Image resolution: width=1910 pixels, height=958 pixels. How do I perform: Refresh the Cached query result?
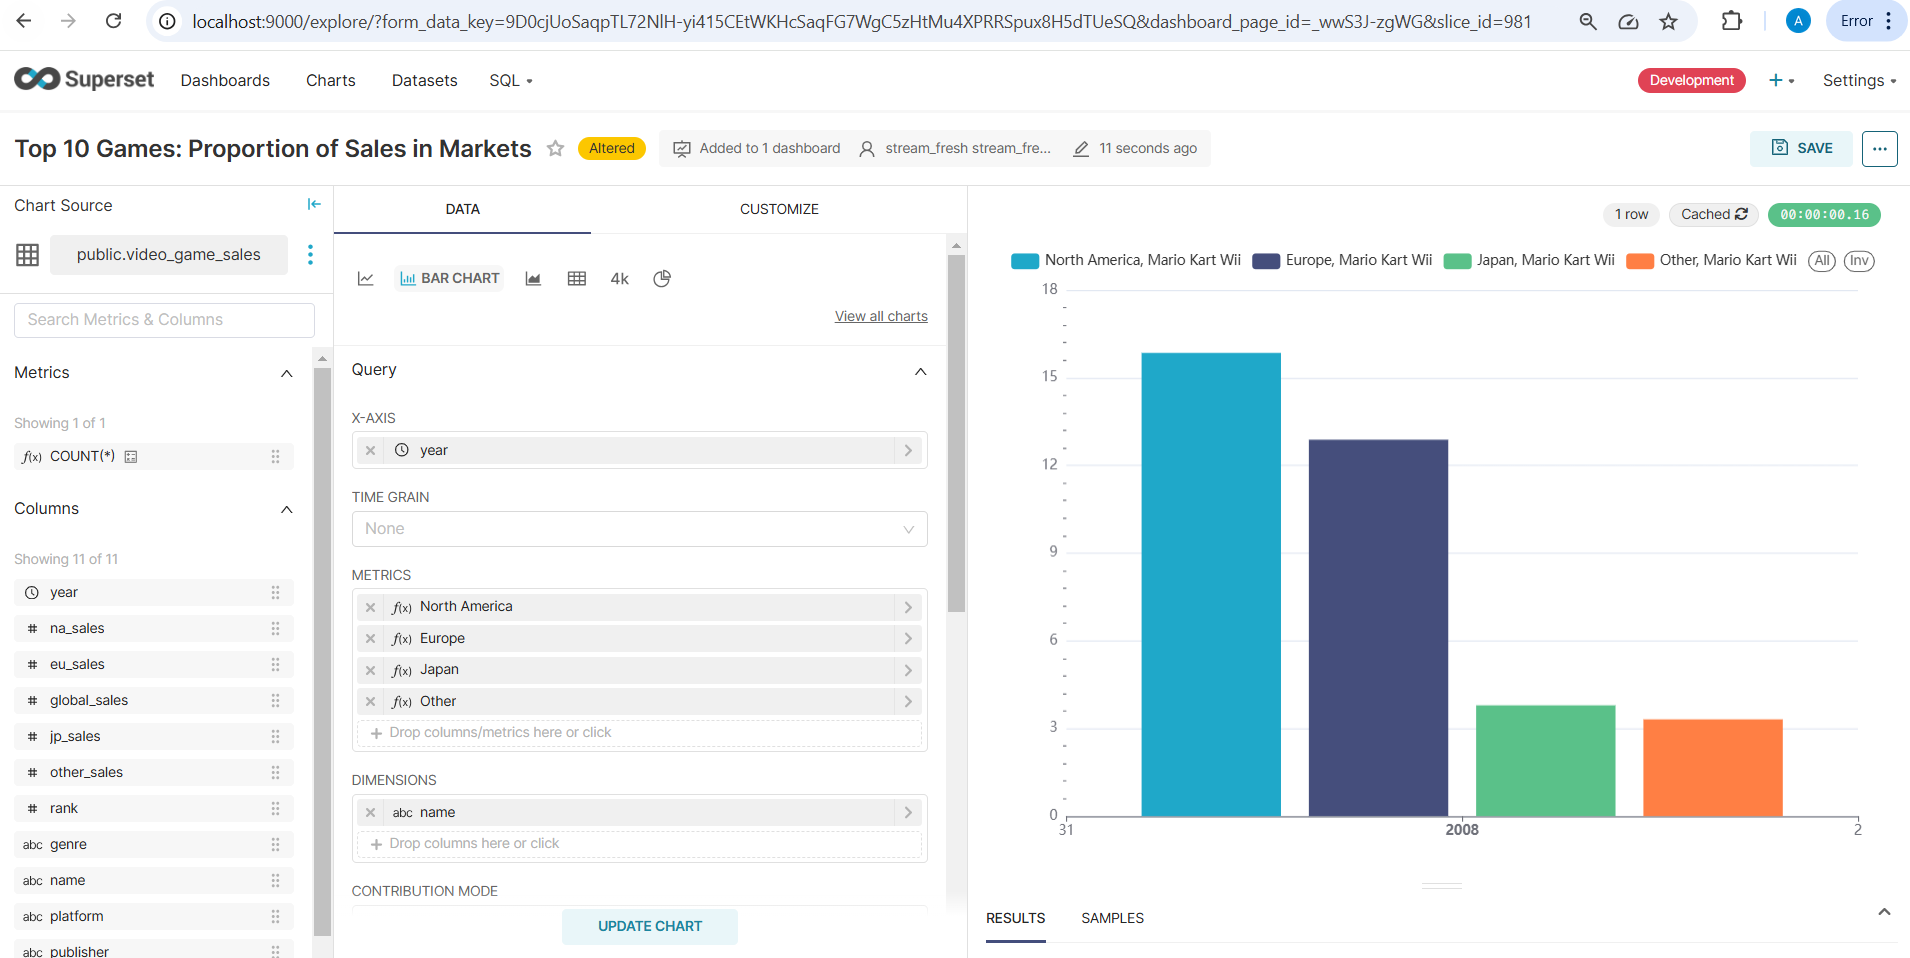pyautogui.click(x=1714, y=214)
